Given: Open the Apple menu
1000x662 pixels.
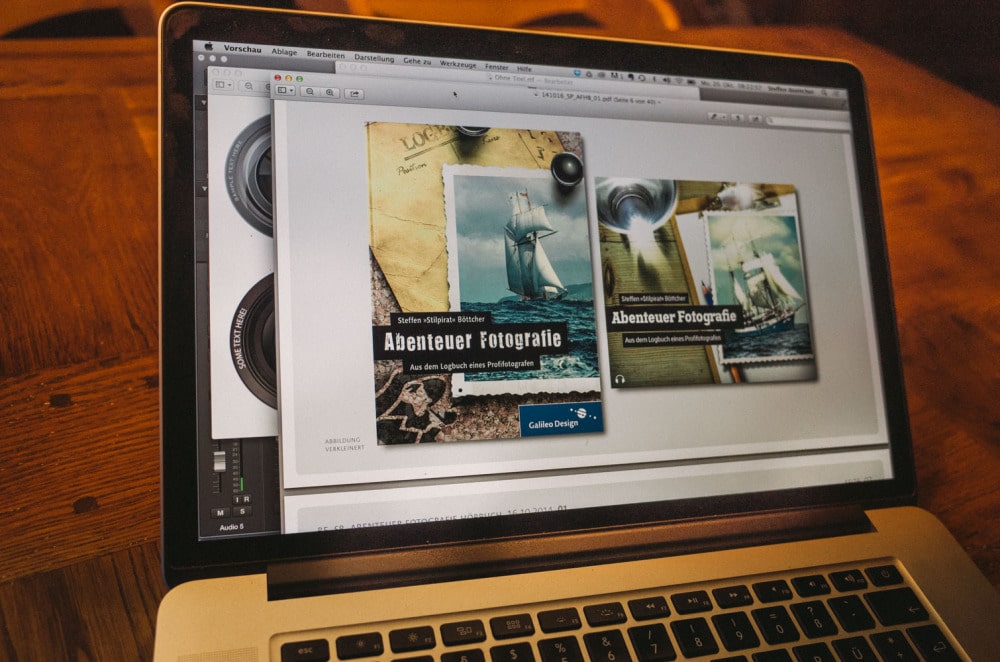Looking at the screenshot, I should [208, 46].
